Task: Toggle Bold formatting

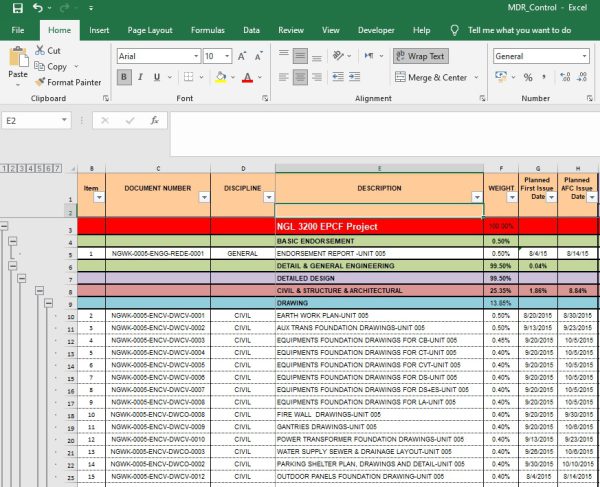Action: (x=125, y=77)
